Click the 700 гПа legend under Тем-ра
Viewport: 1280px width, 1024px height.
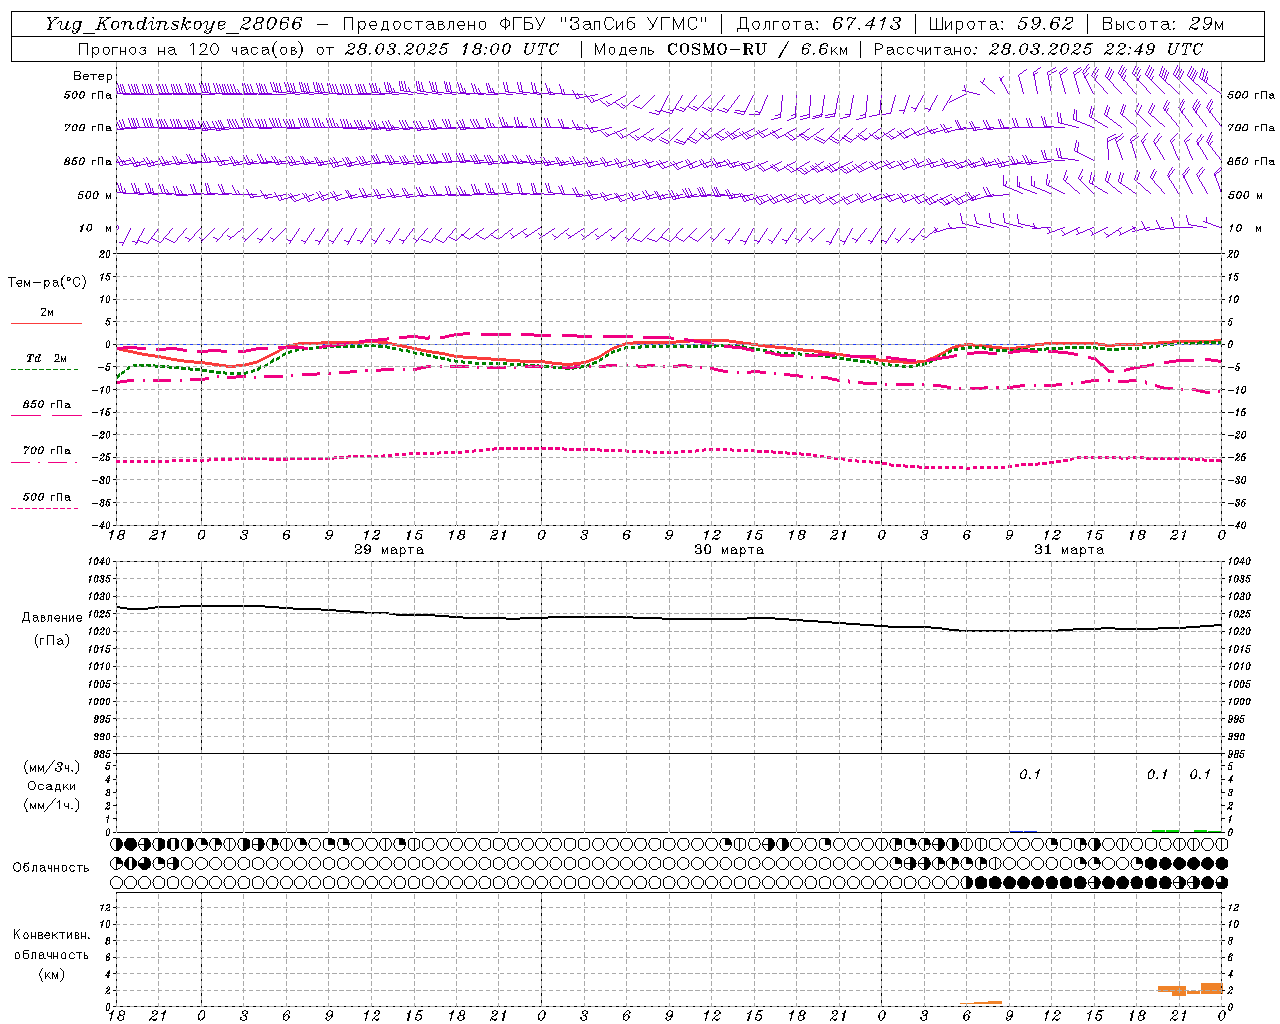tap(46, 451)
